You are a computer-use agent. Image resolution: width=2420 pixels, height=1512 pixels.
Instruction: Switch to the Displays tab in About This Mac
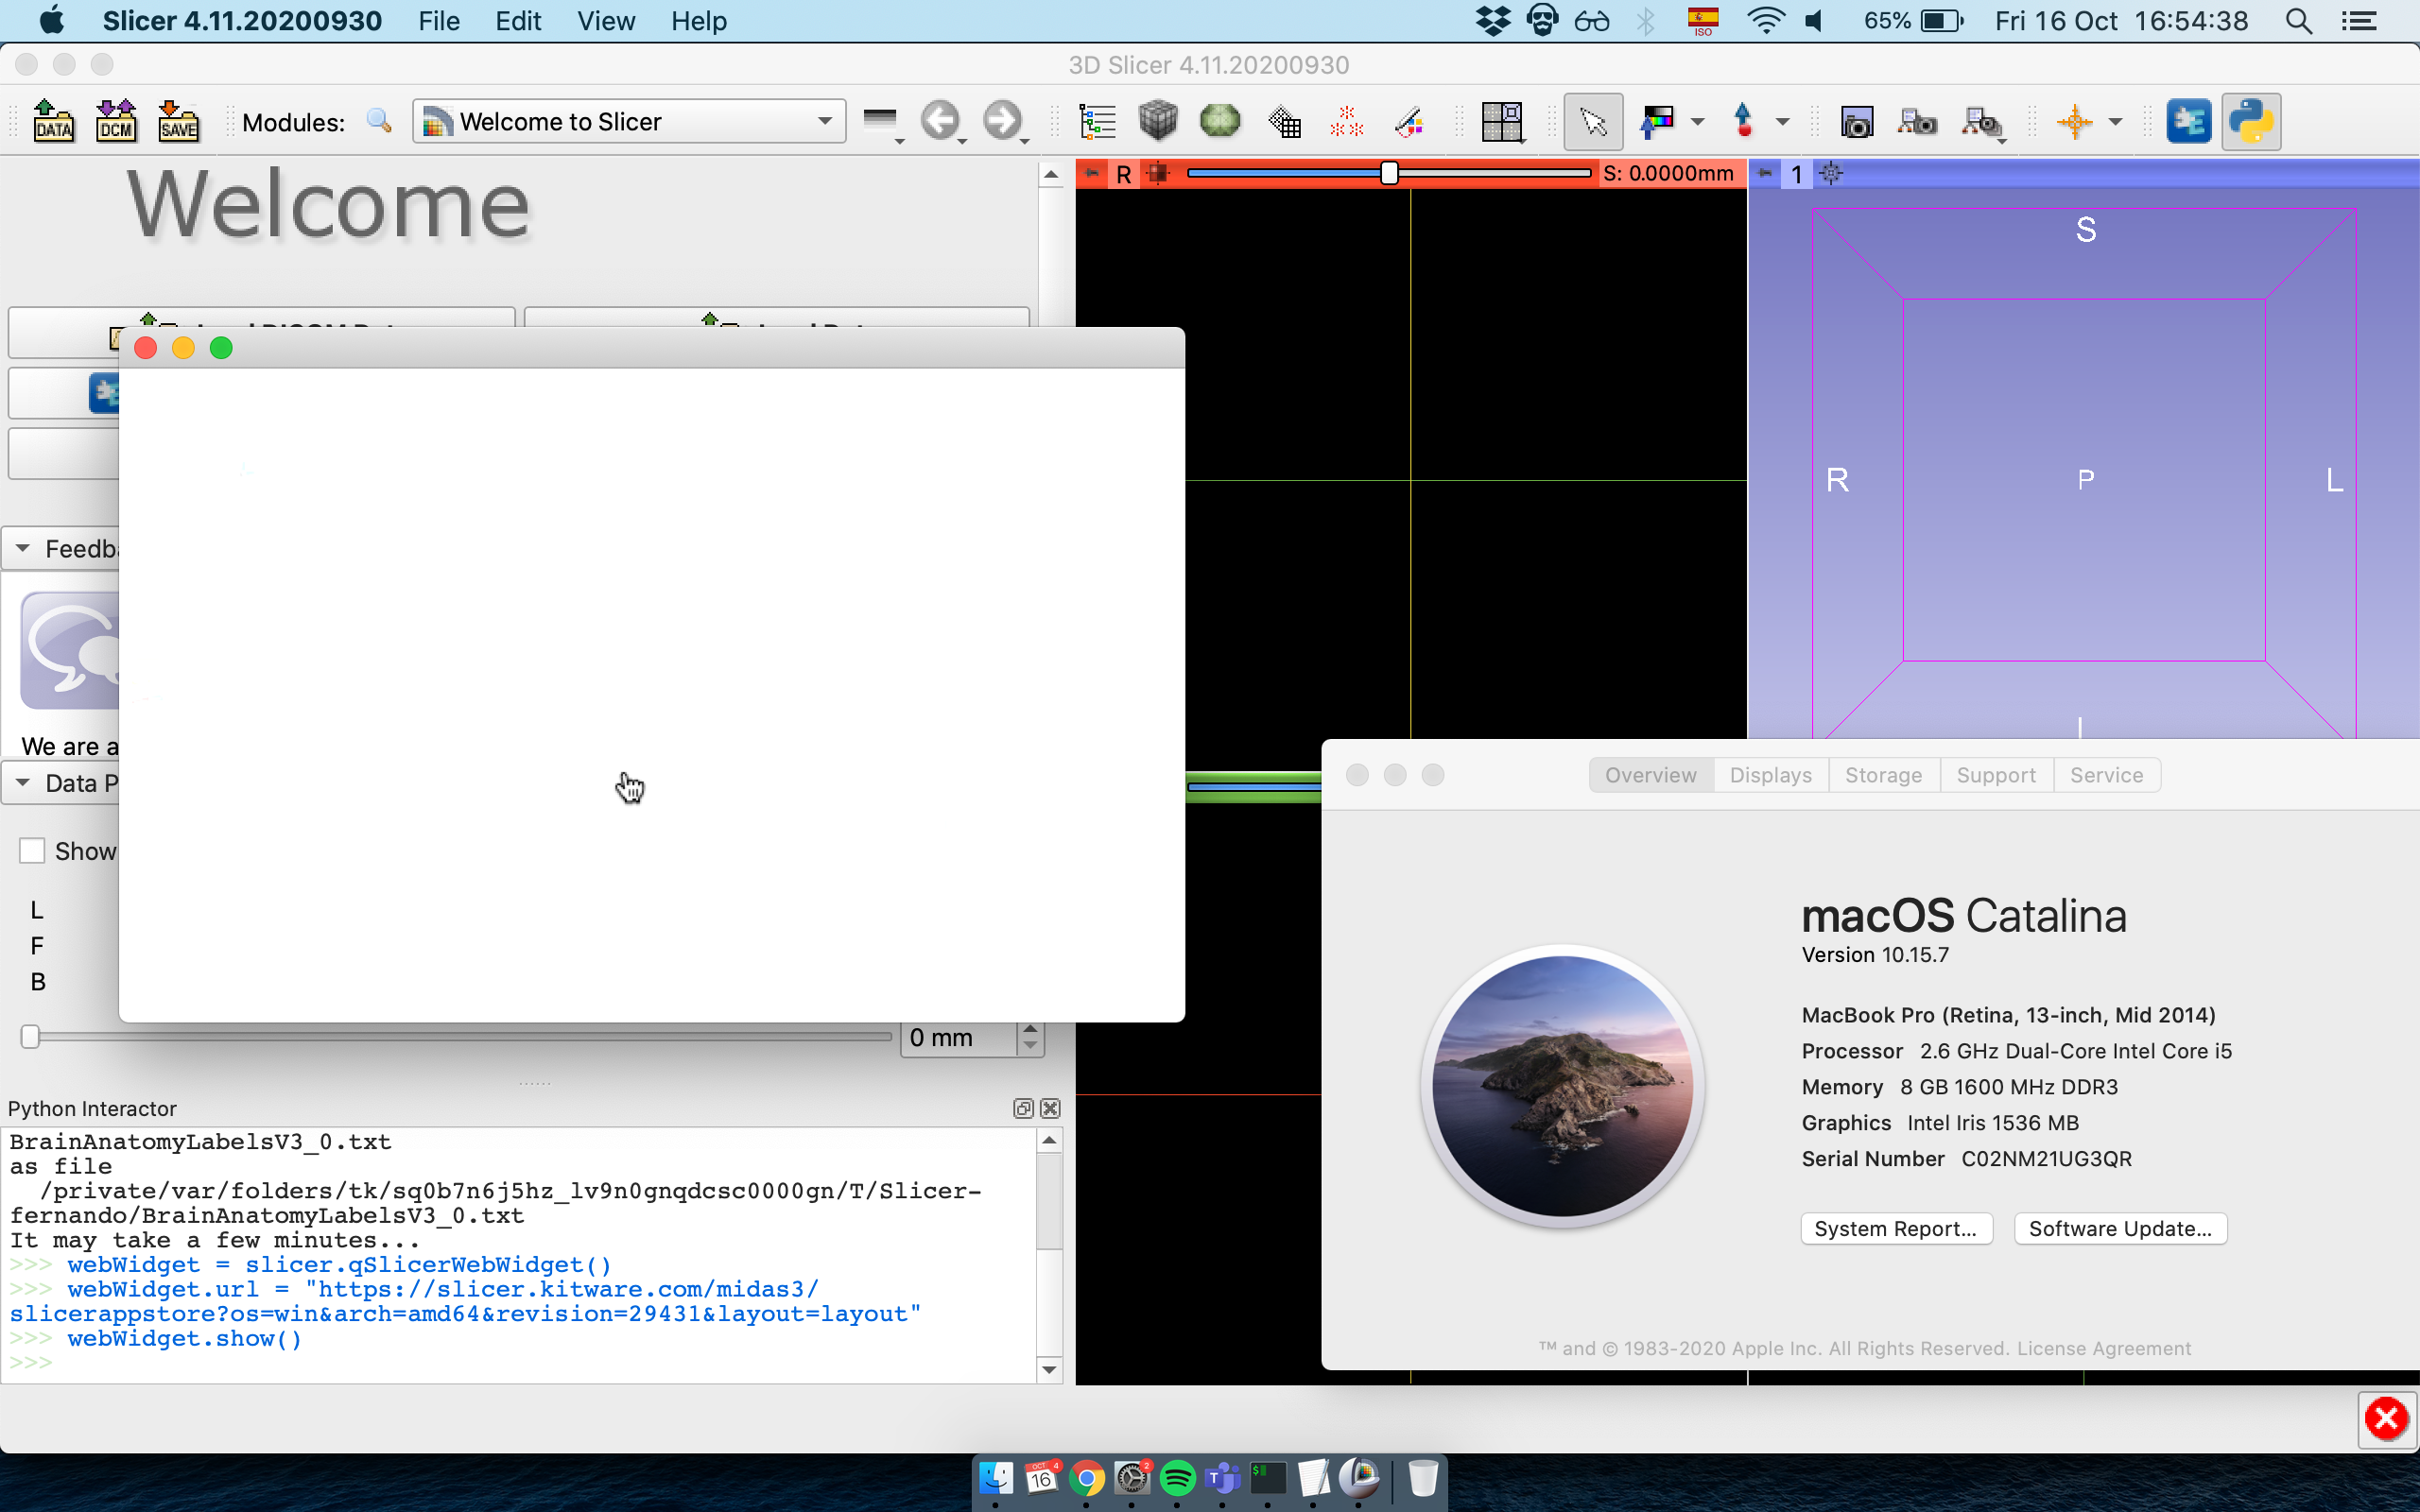(x=1770, y=774)
